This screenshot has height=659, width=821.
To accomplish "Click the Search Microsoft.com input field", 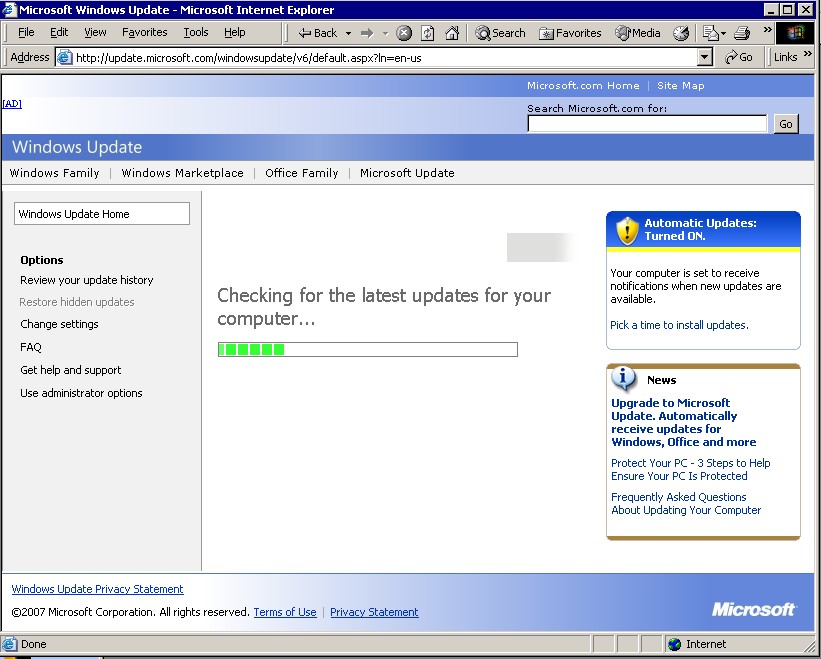I will [647, 124].
